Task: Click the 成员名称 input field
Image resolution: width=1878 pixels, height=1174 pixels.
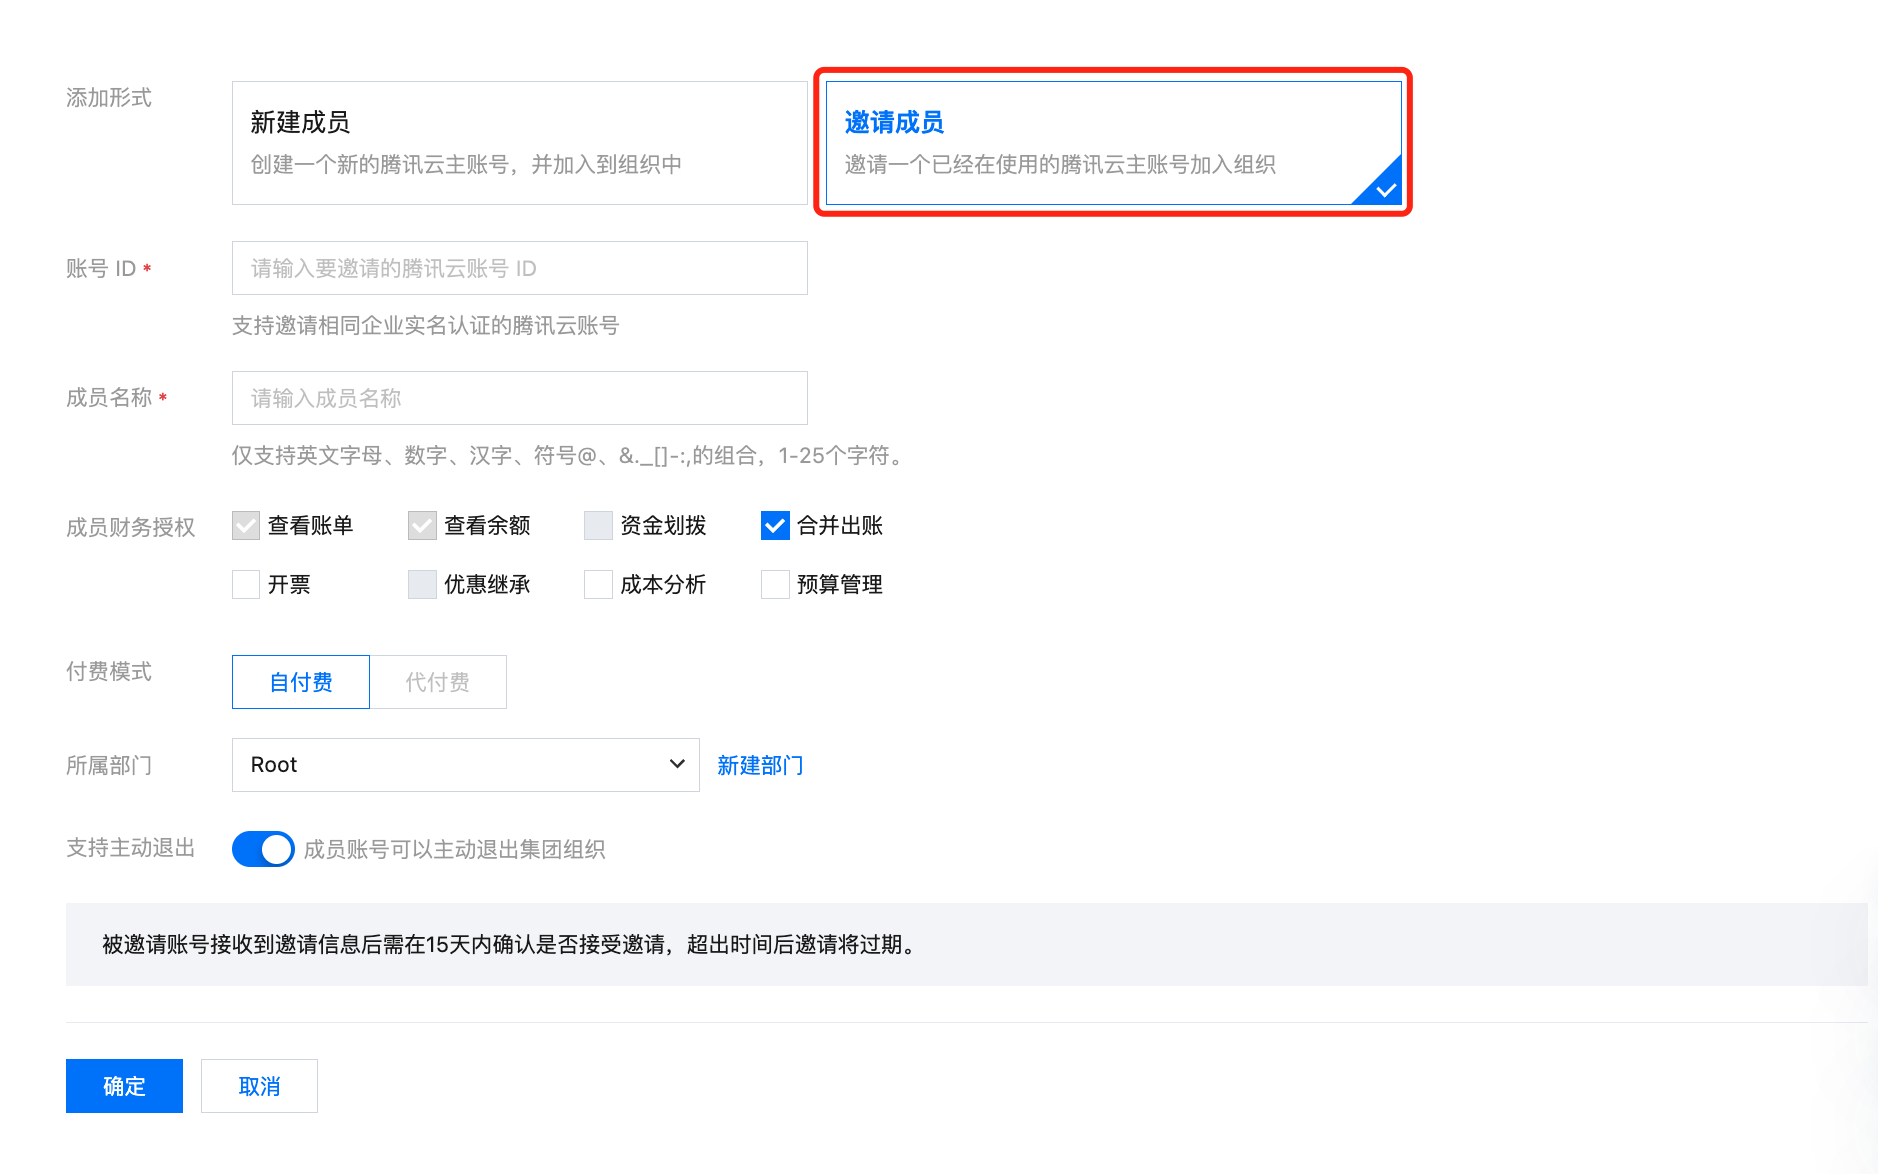Action: pos(519,398)
